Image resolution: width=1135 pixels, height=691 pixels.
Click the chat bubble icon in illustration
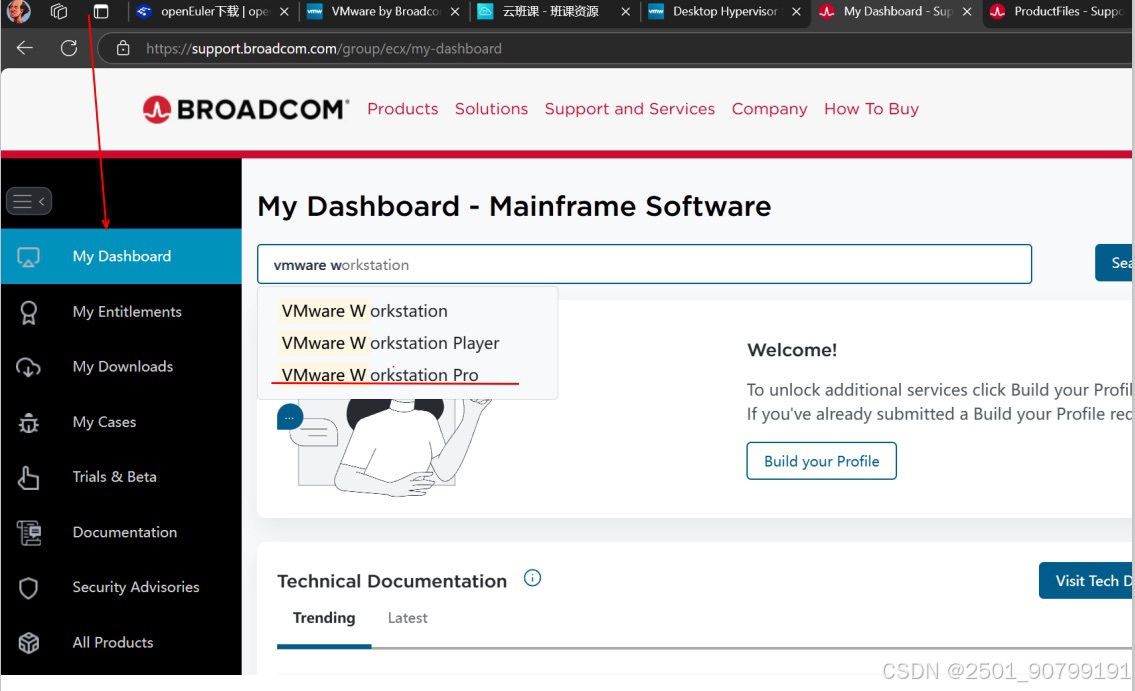pos(290,417)
